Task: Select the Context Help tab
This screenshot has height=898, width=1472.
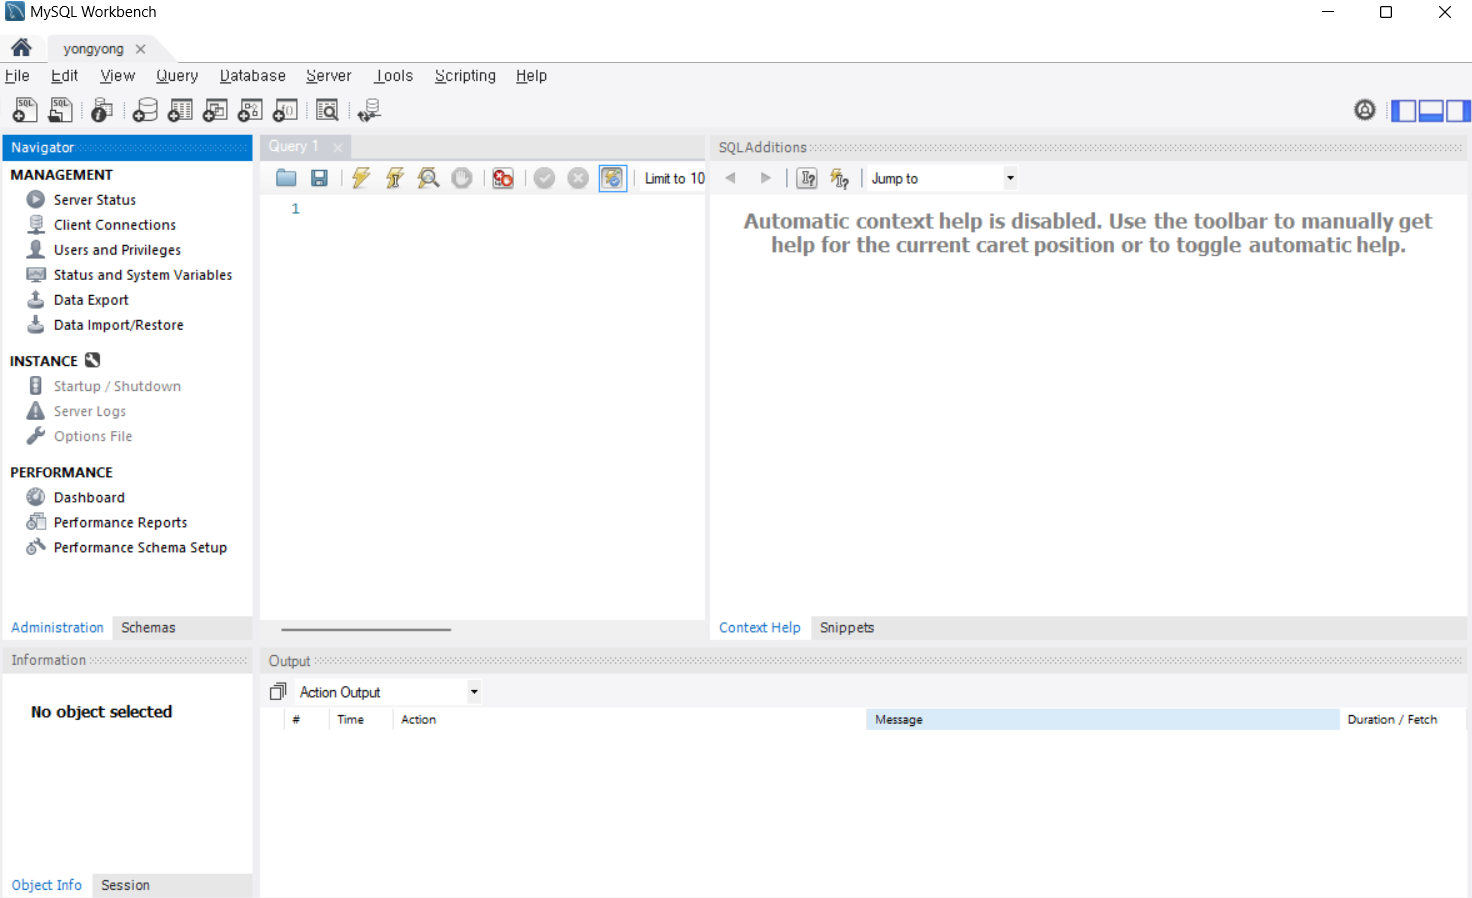Action: tap(760, 627)
